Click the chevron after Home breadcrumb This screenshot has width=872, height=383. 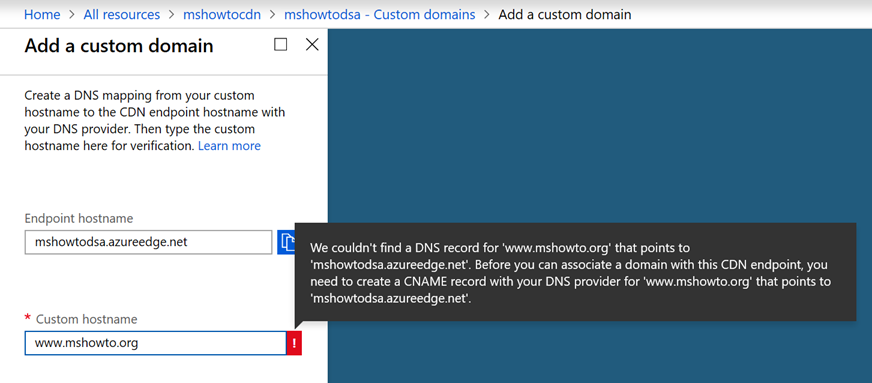(x=72, y=14)
